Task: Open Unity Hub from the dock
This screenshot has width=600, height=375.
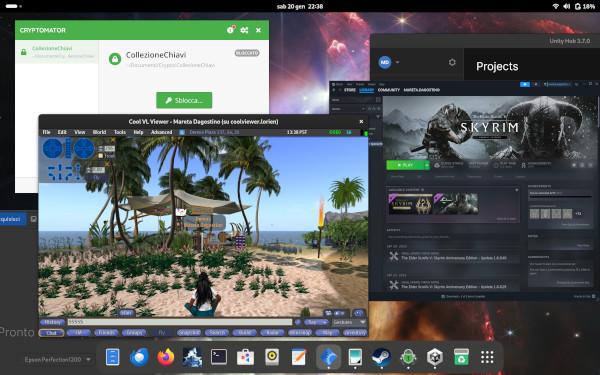Action: tap(435, 357)
